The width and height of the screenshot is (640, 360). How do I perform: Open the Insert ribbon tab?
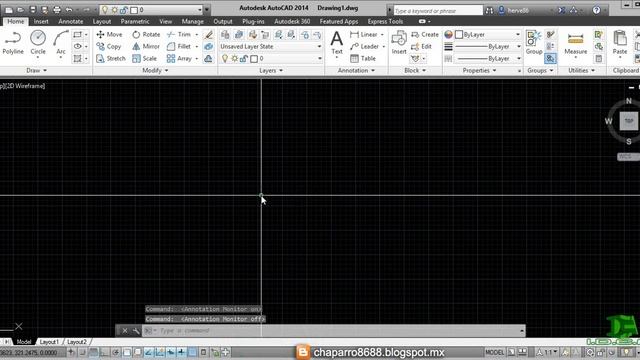41,21
